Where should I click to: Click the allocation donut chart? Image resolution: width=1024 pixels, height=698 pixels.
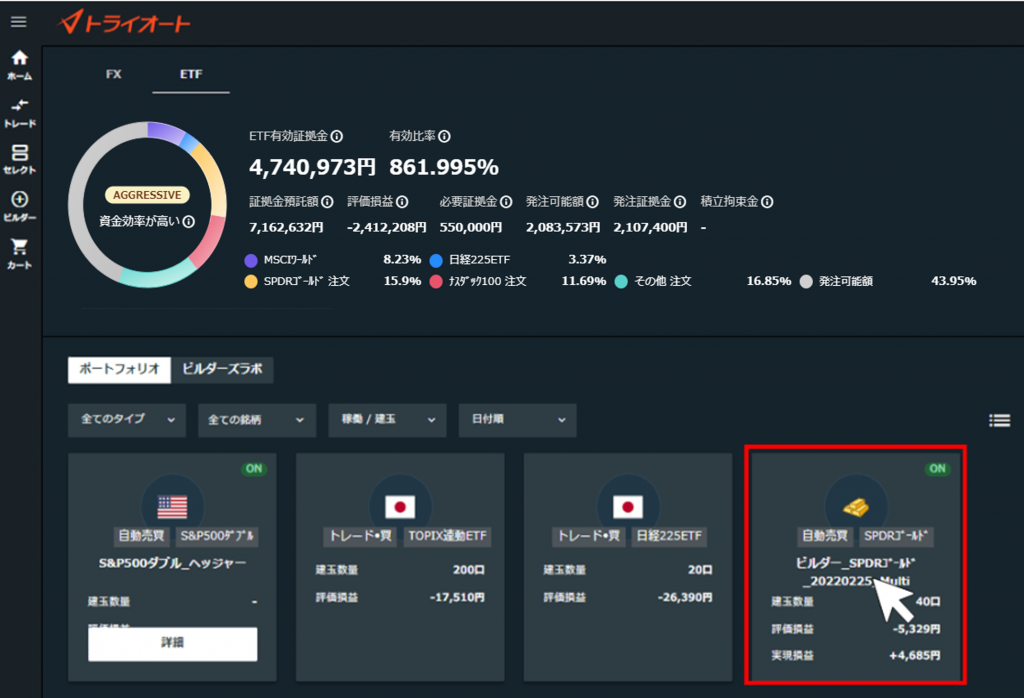pos(147,204)
